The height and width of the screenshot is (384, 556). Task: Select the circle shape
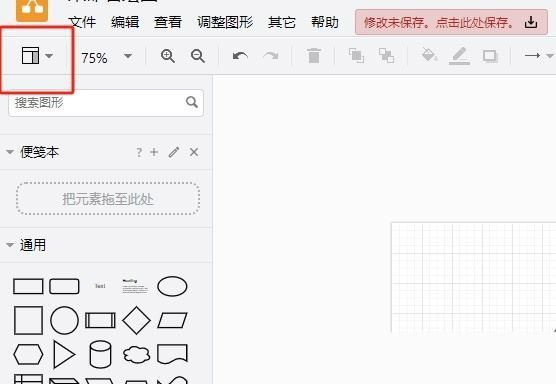[65, 321]
